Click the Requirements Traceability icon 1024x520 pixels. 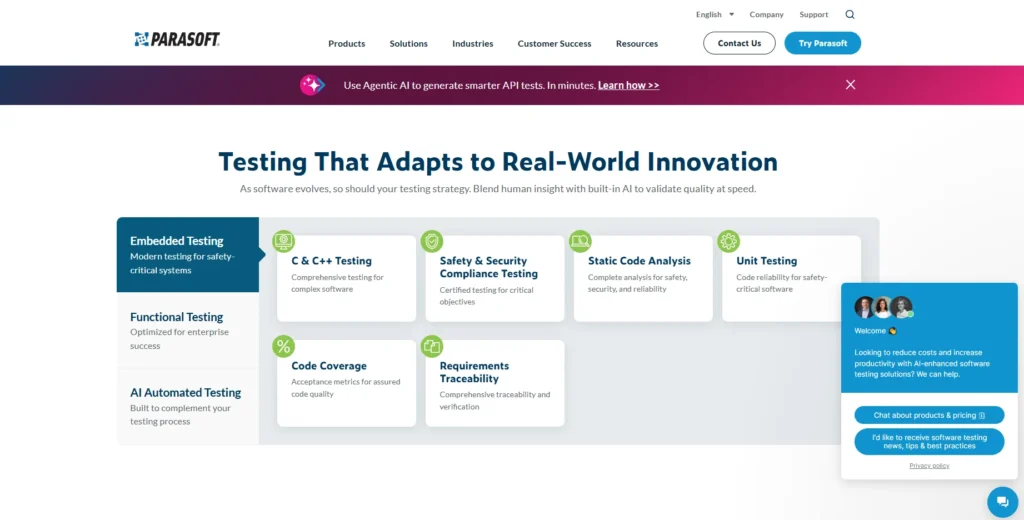[x=432, y=346]
